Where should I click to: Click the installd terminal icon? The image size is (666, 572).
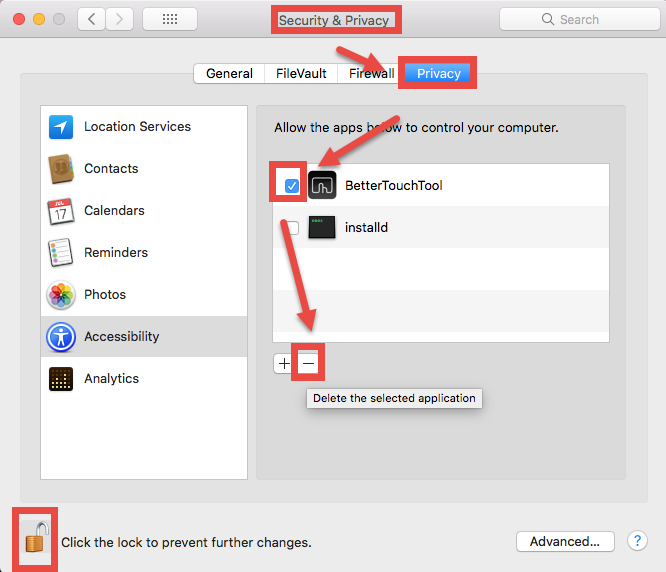pyautogui.click(x=322, y=227)
